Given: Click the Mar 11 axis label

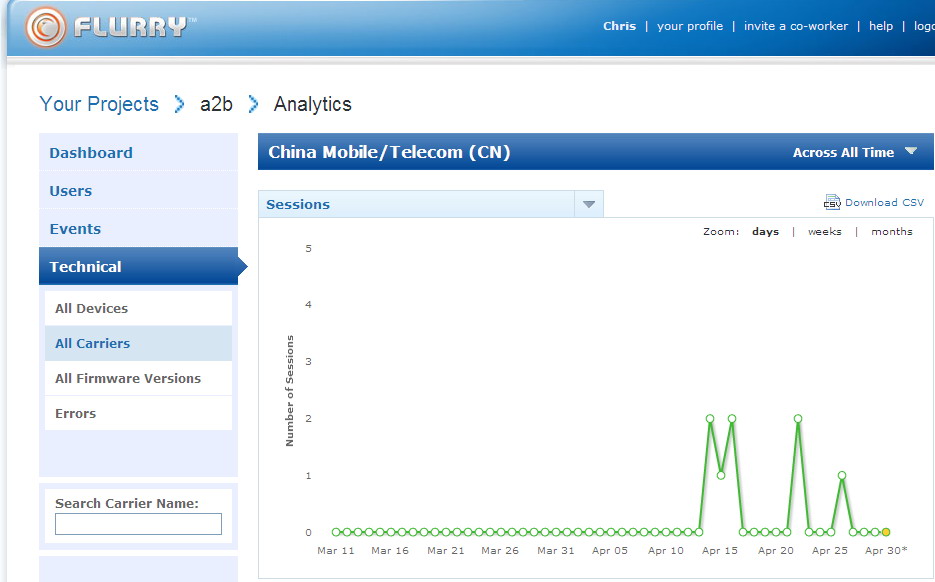Looking at the screenshot, I should point(336,550).
